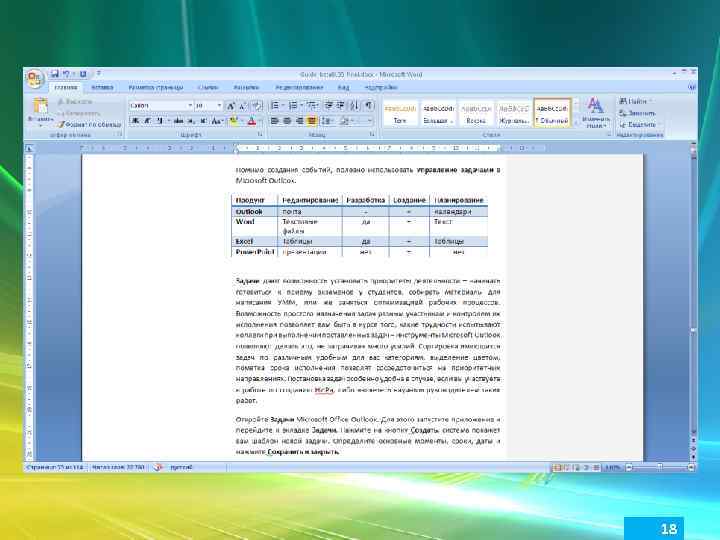720x540 pixels.
Task: Zoom out with the minus button
Action: [x=630, y=467]
